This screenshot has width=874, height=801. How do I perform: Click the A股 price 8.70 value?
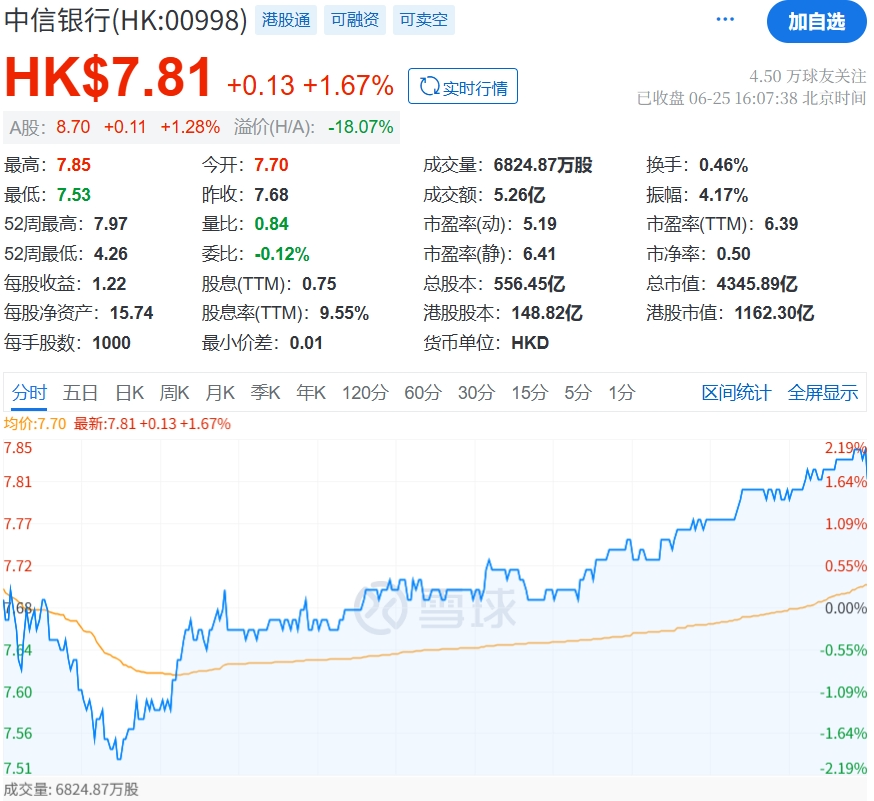coord(73,127)
